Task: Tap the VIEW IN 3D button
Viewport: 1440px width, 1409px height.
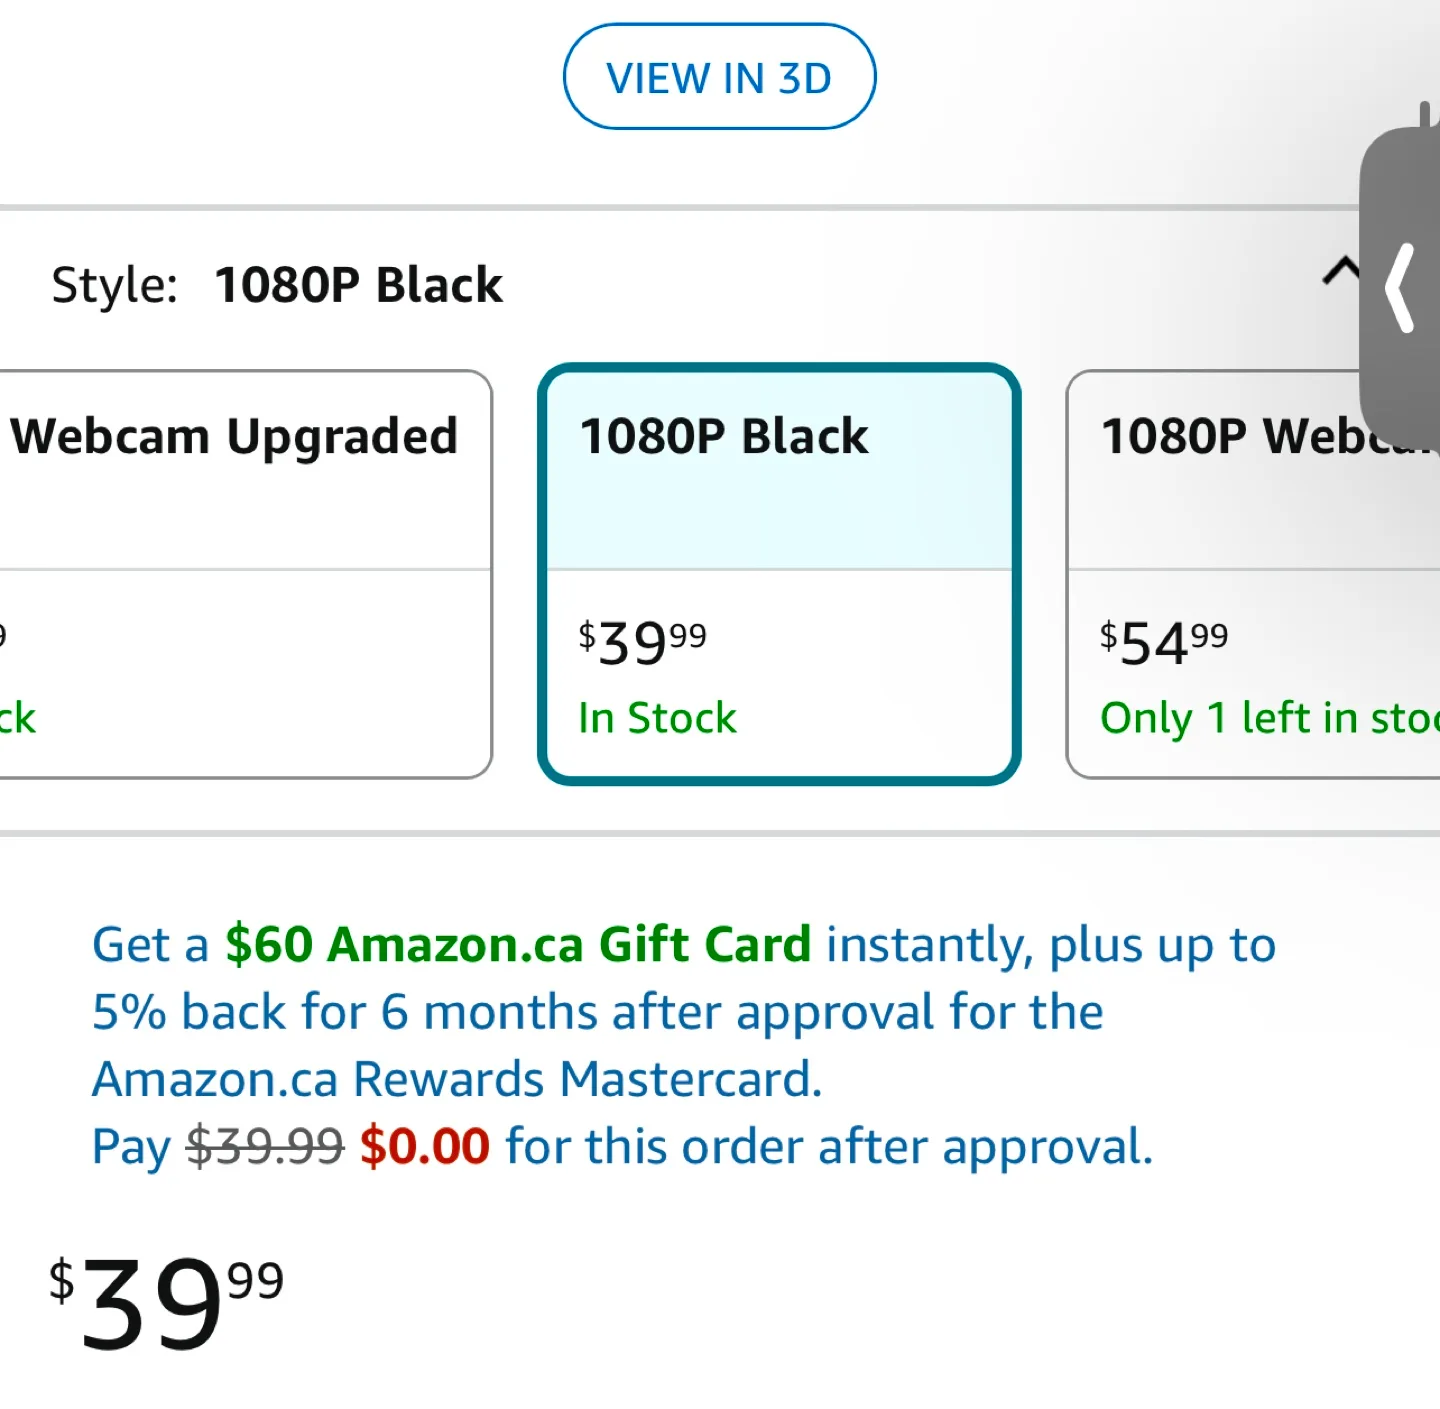Action: click(719, 77)
